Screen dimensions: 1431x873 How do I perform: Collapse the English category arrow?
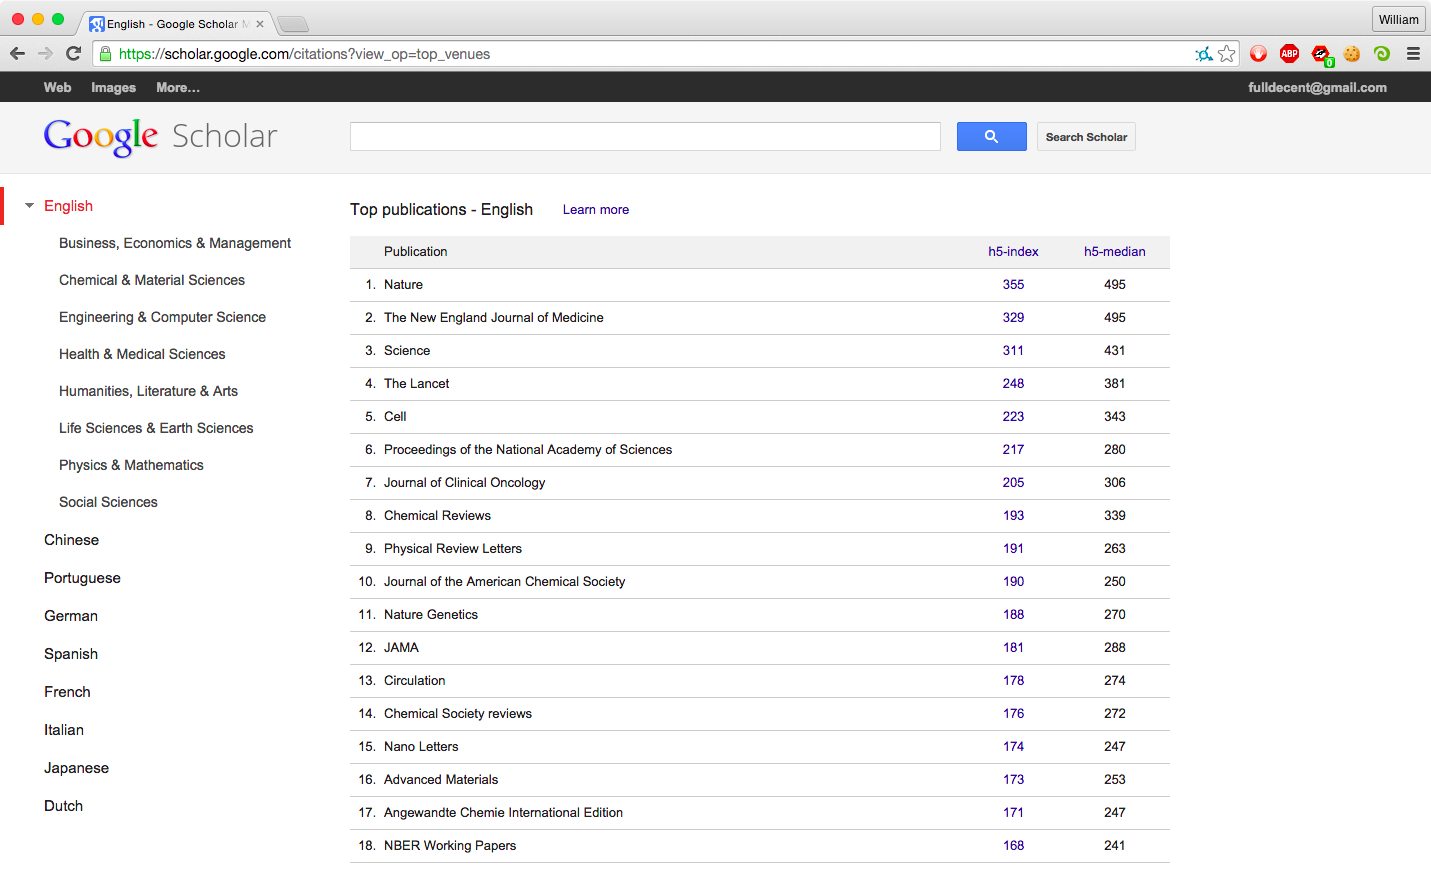tap(30, 206)
